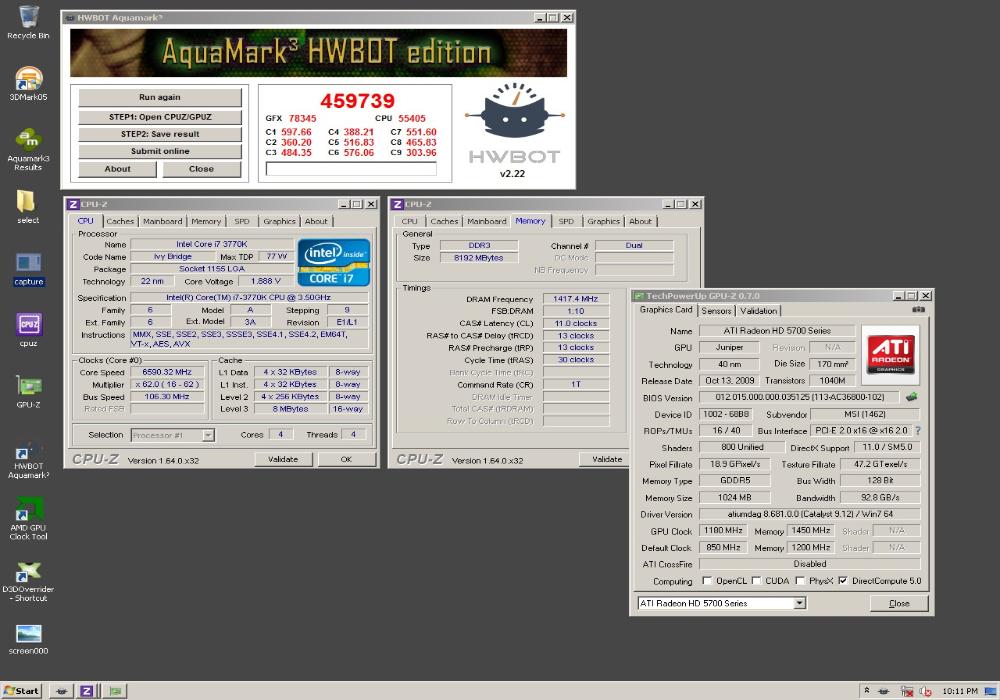Enable the PhysX checkbox in GPU-Z

pyautogui.click(x=800, y=581)
